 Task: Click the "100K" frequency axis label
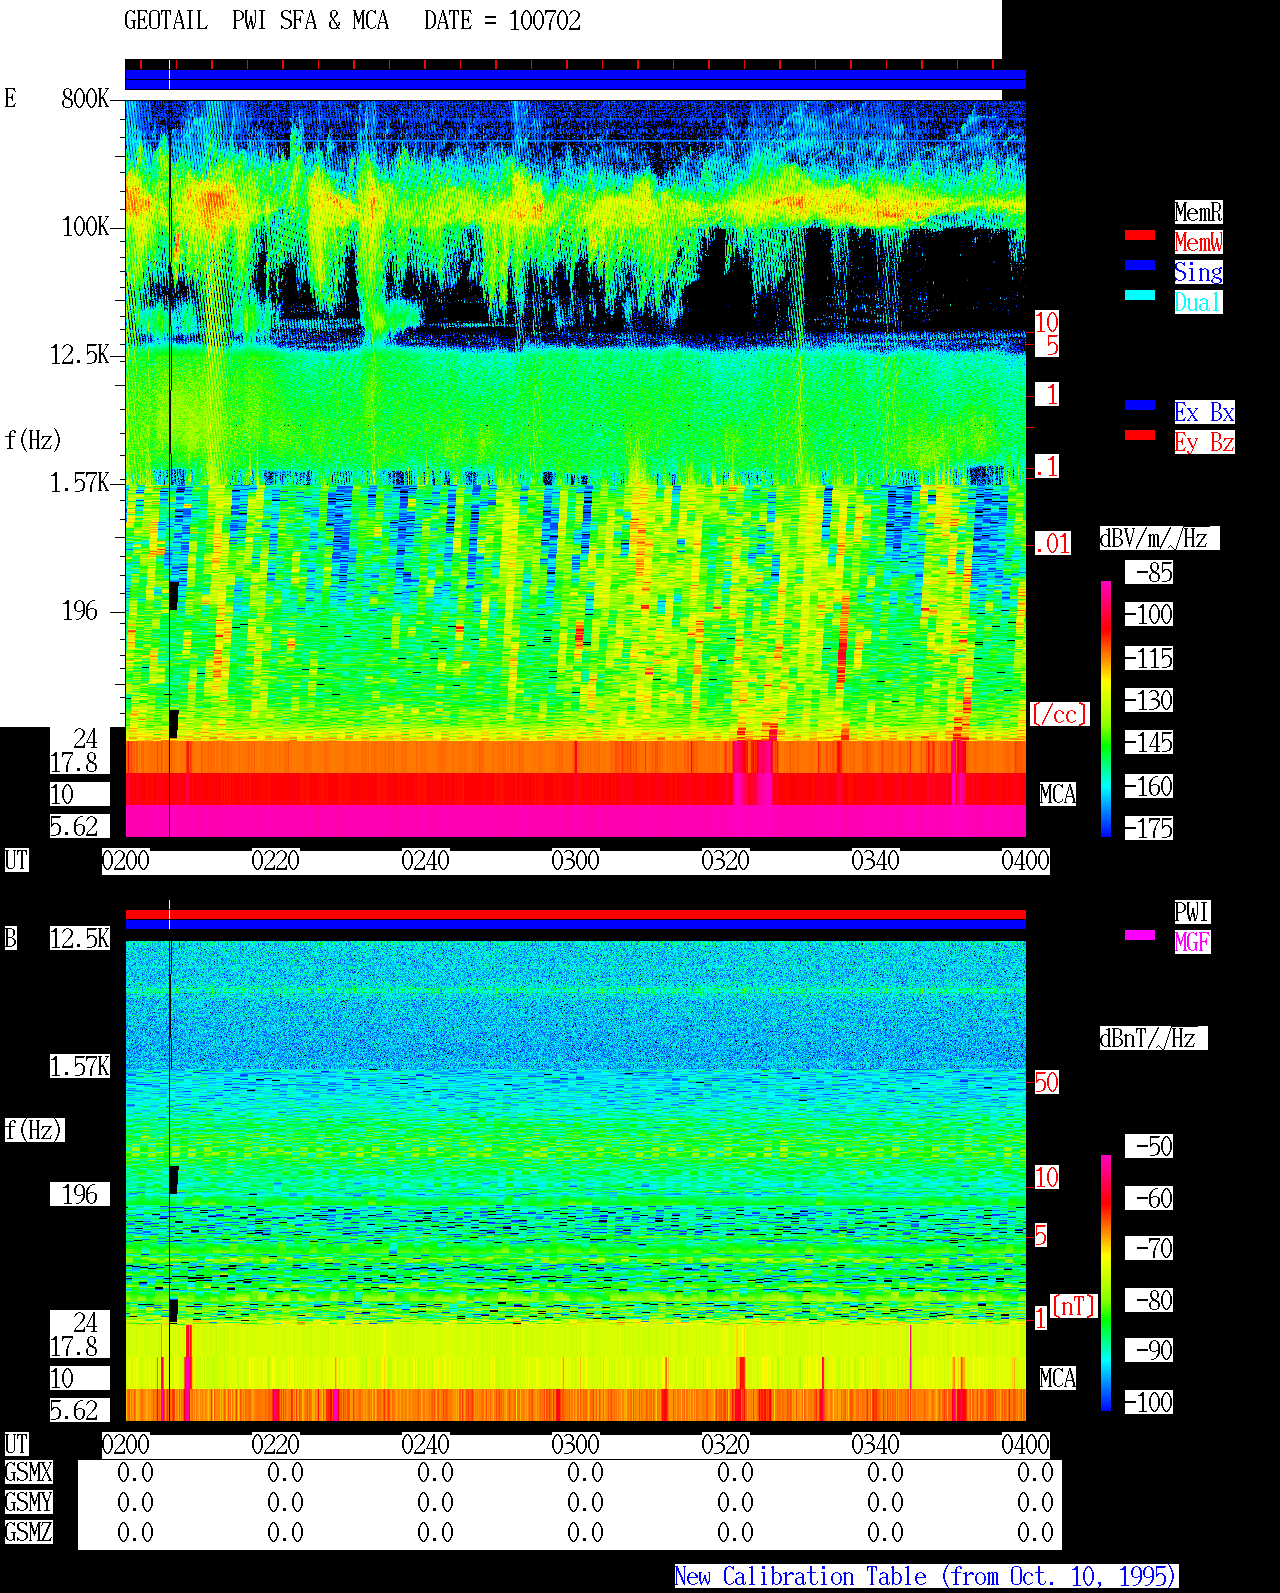click(85, 227)
